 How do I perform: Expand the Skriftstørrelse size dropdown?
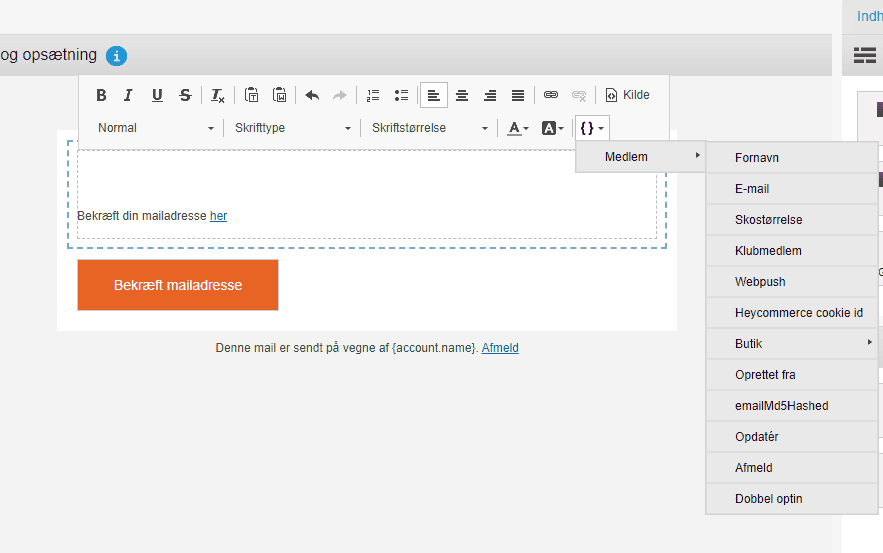429,128
